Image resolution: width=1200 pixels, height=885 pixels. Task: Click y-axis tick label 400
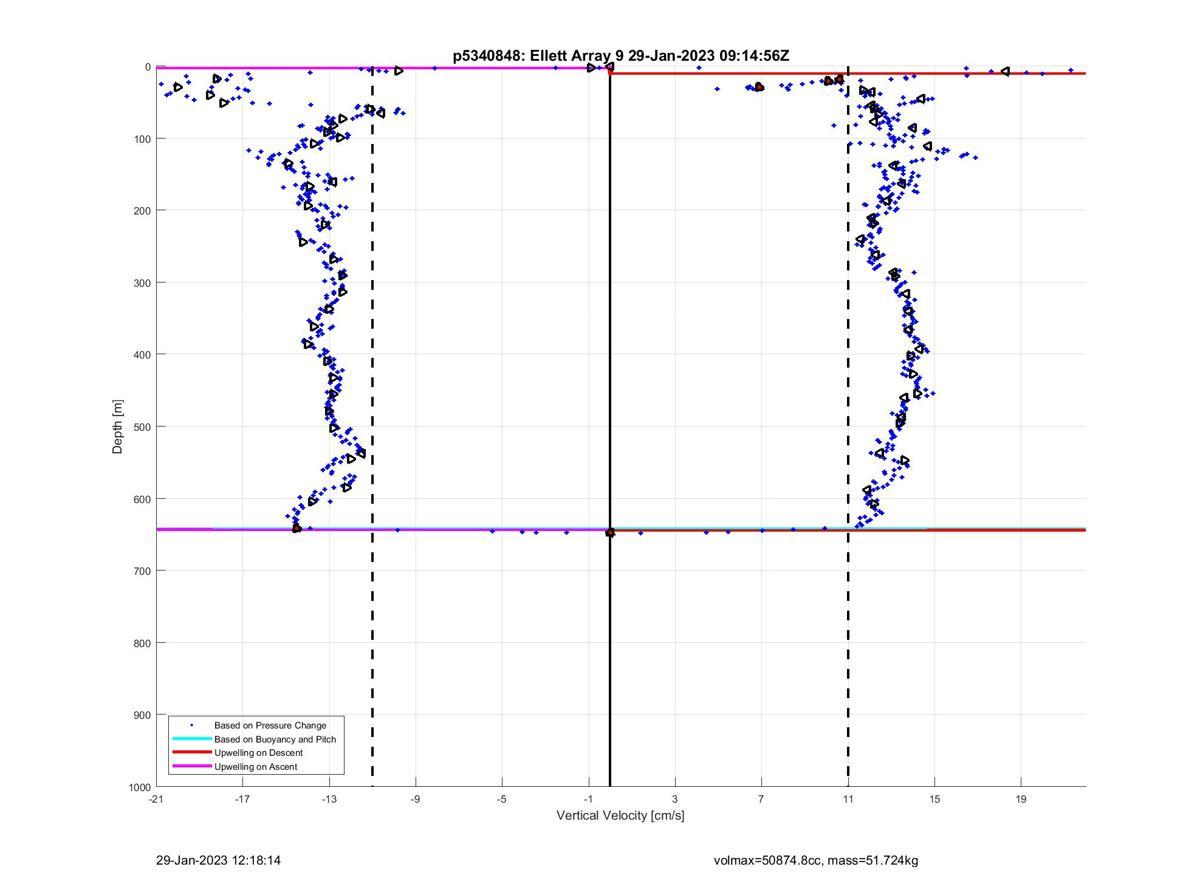pyautogui.click(x=142, y=355)
